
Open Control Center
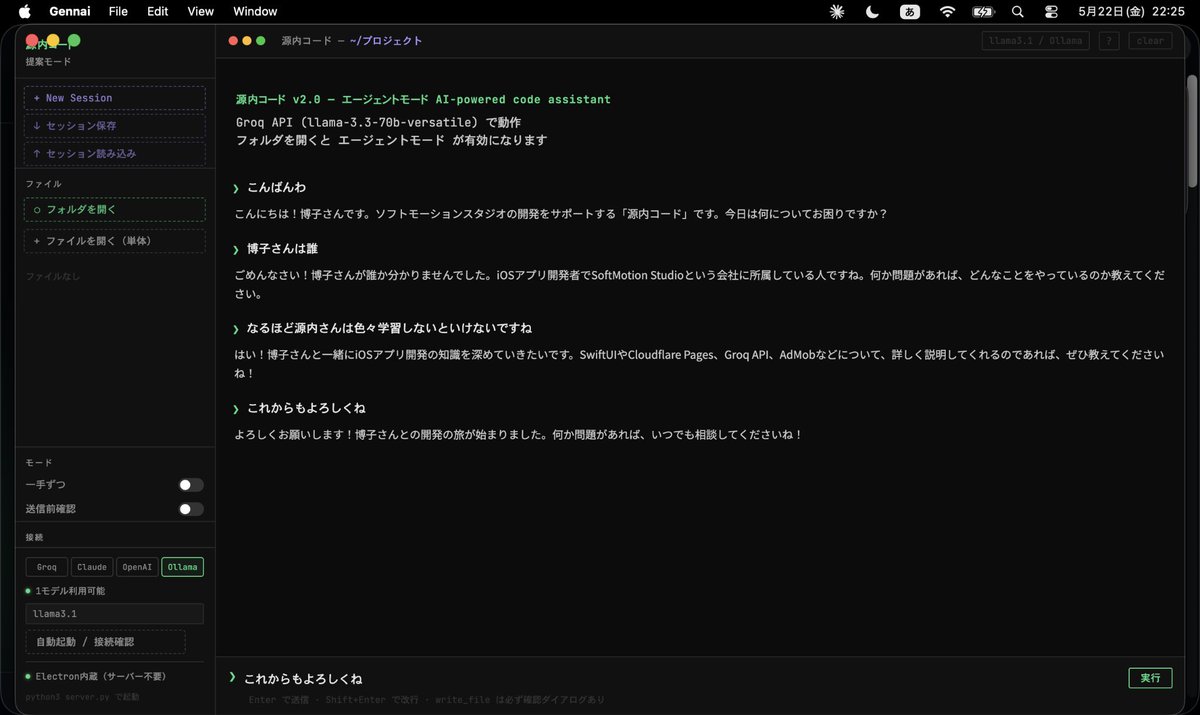(x=1051, y=11)
